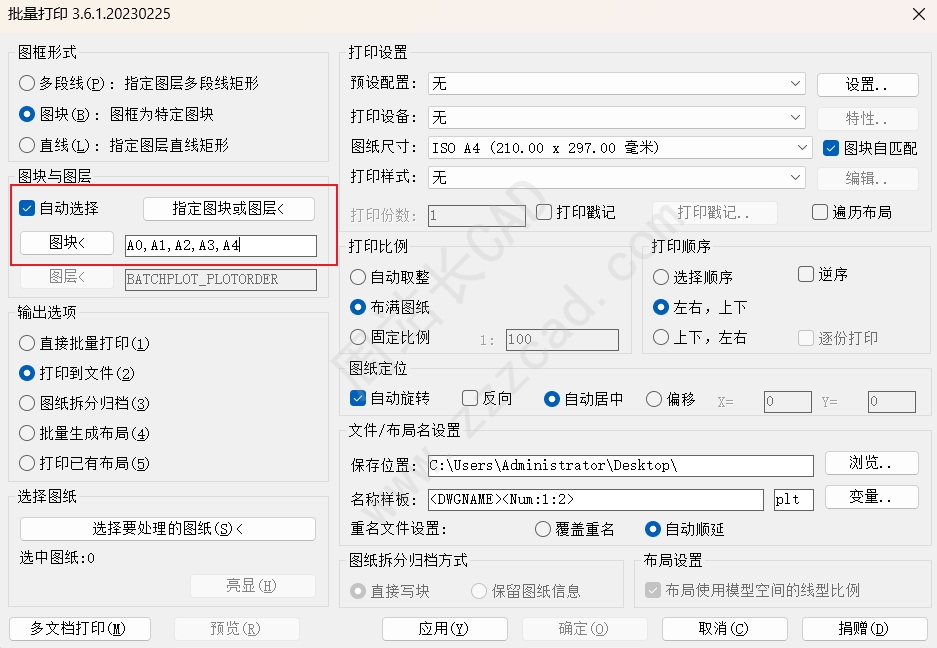Open the 打印样式 dropdown

617,178
